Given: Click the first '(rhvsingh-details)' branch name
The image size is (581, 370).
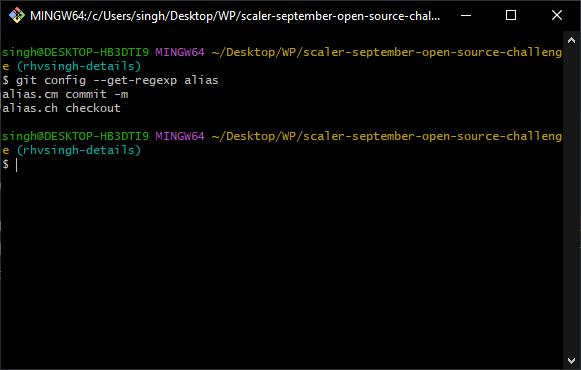Looking at the screenshot, I should (x=79, y=66).
